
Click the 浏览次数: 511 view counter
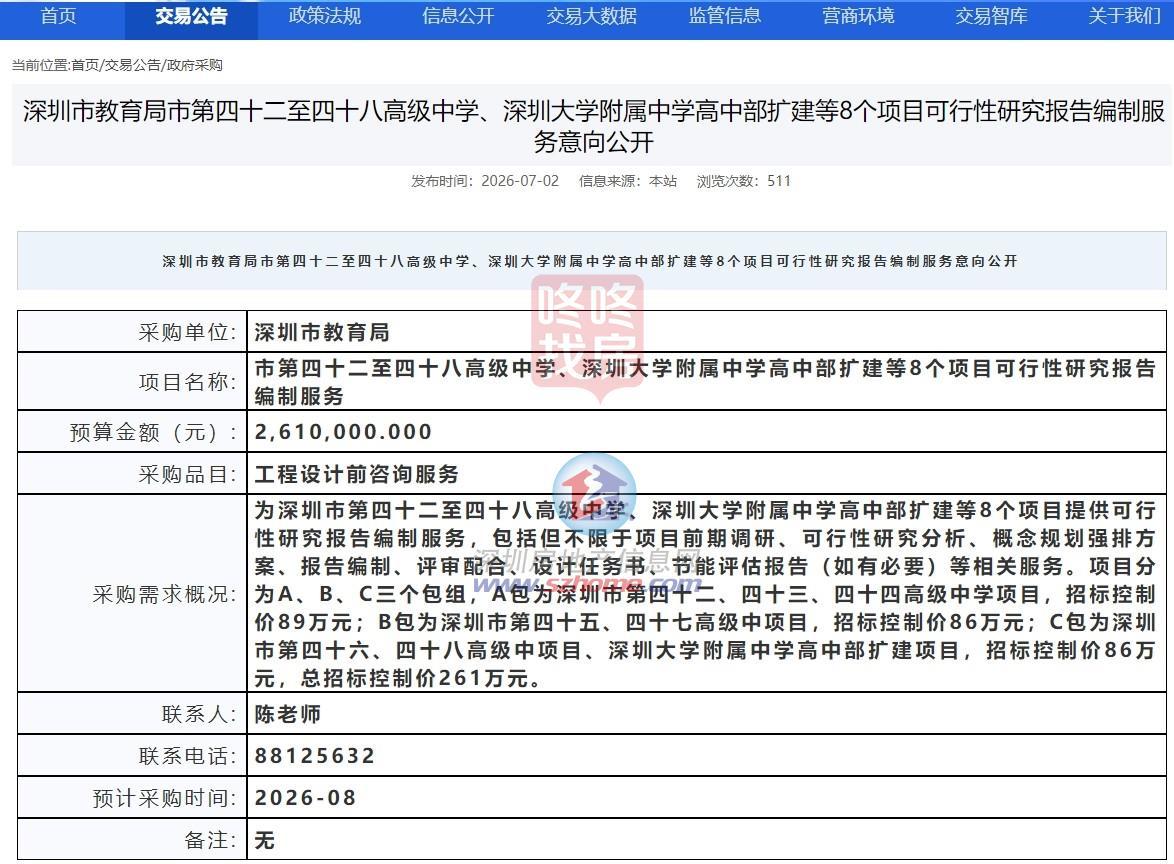(743, 181)
